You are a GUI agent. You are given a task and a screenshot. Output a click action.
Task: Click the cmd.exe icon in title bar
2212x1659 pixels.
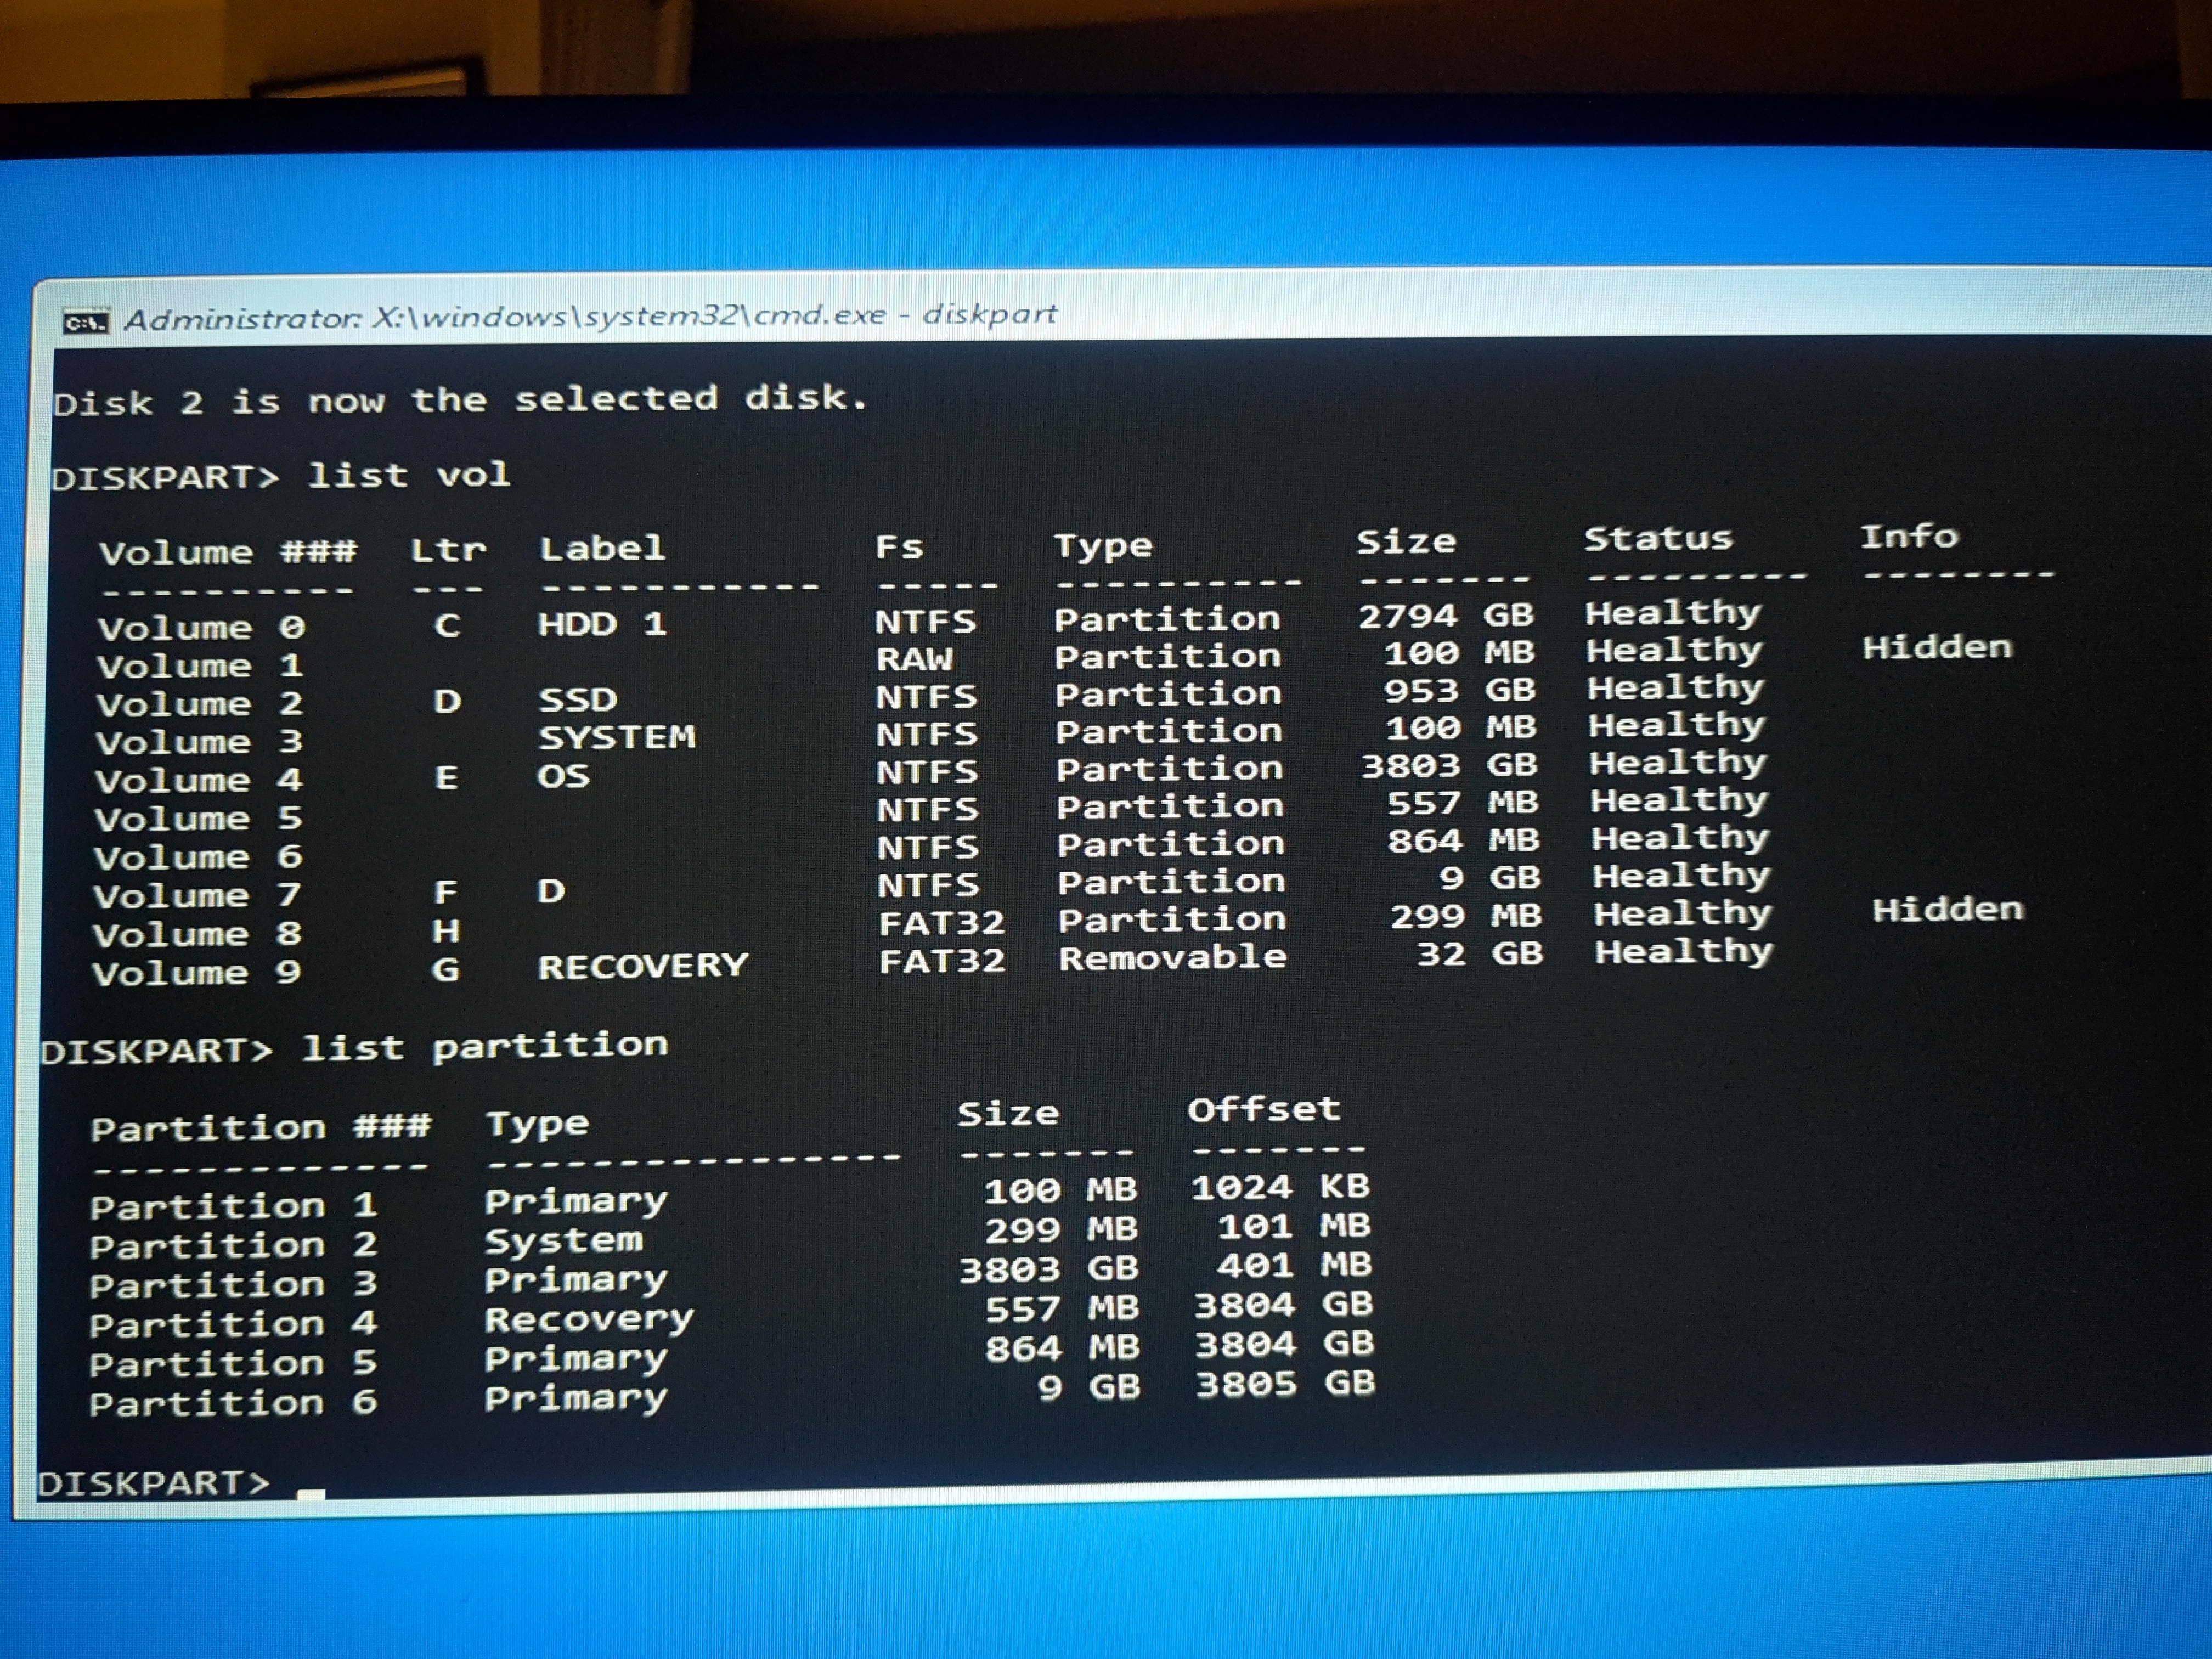pos(86,322)
